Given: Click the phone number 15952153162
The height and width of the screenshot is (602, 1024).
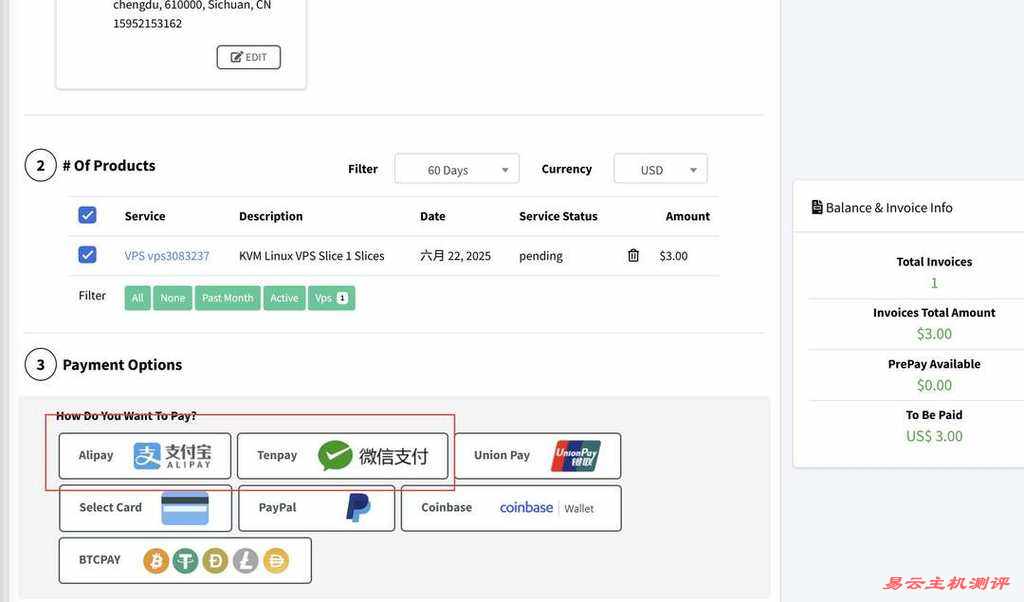Looking at the screenshot, I should coord(148,24).
